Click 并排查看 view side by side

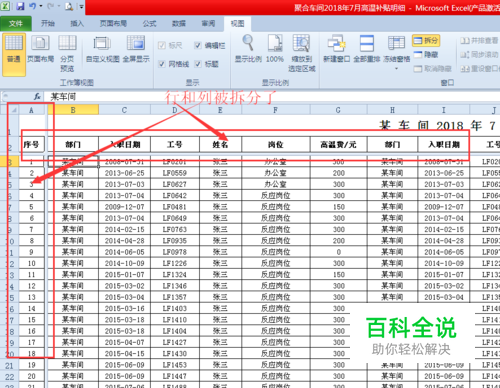click(x=479, y=41)
